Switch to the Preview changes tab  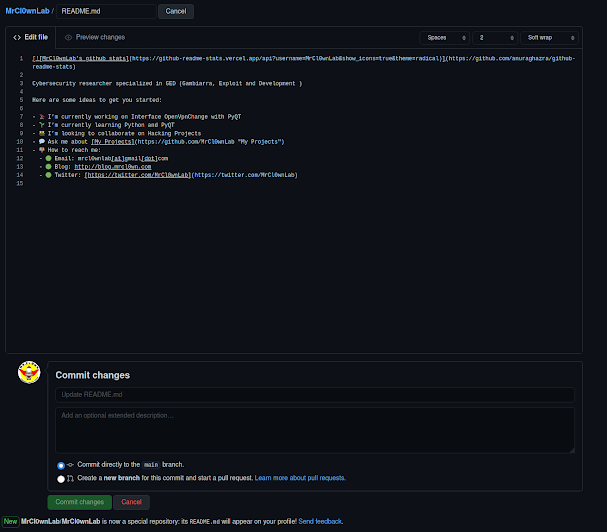(x=95, y=37)
